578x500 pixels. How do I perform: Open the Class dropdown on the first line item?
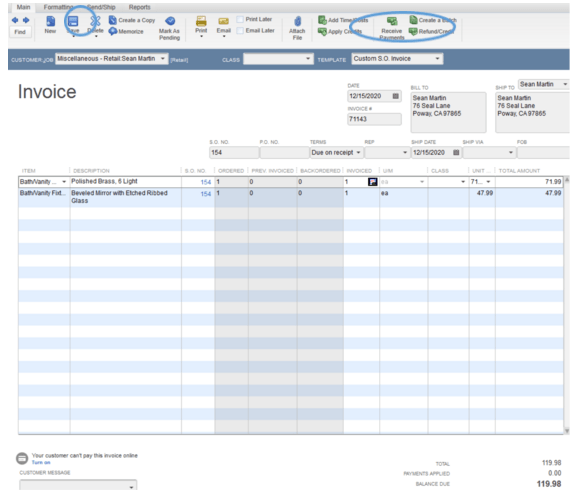(463, 181)
